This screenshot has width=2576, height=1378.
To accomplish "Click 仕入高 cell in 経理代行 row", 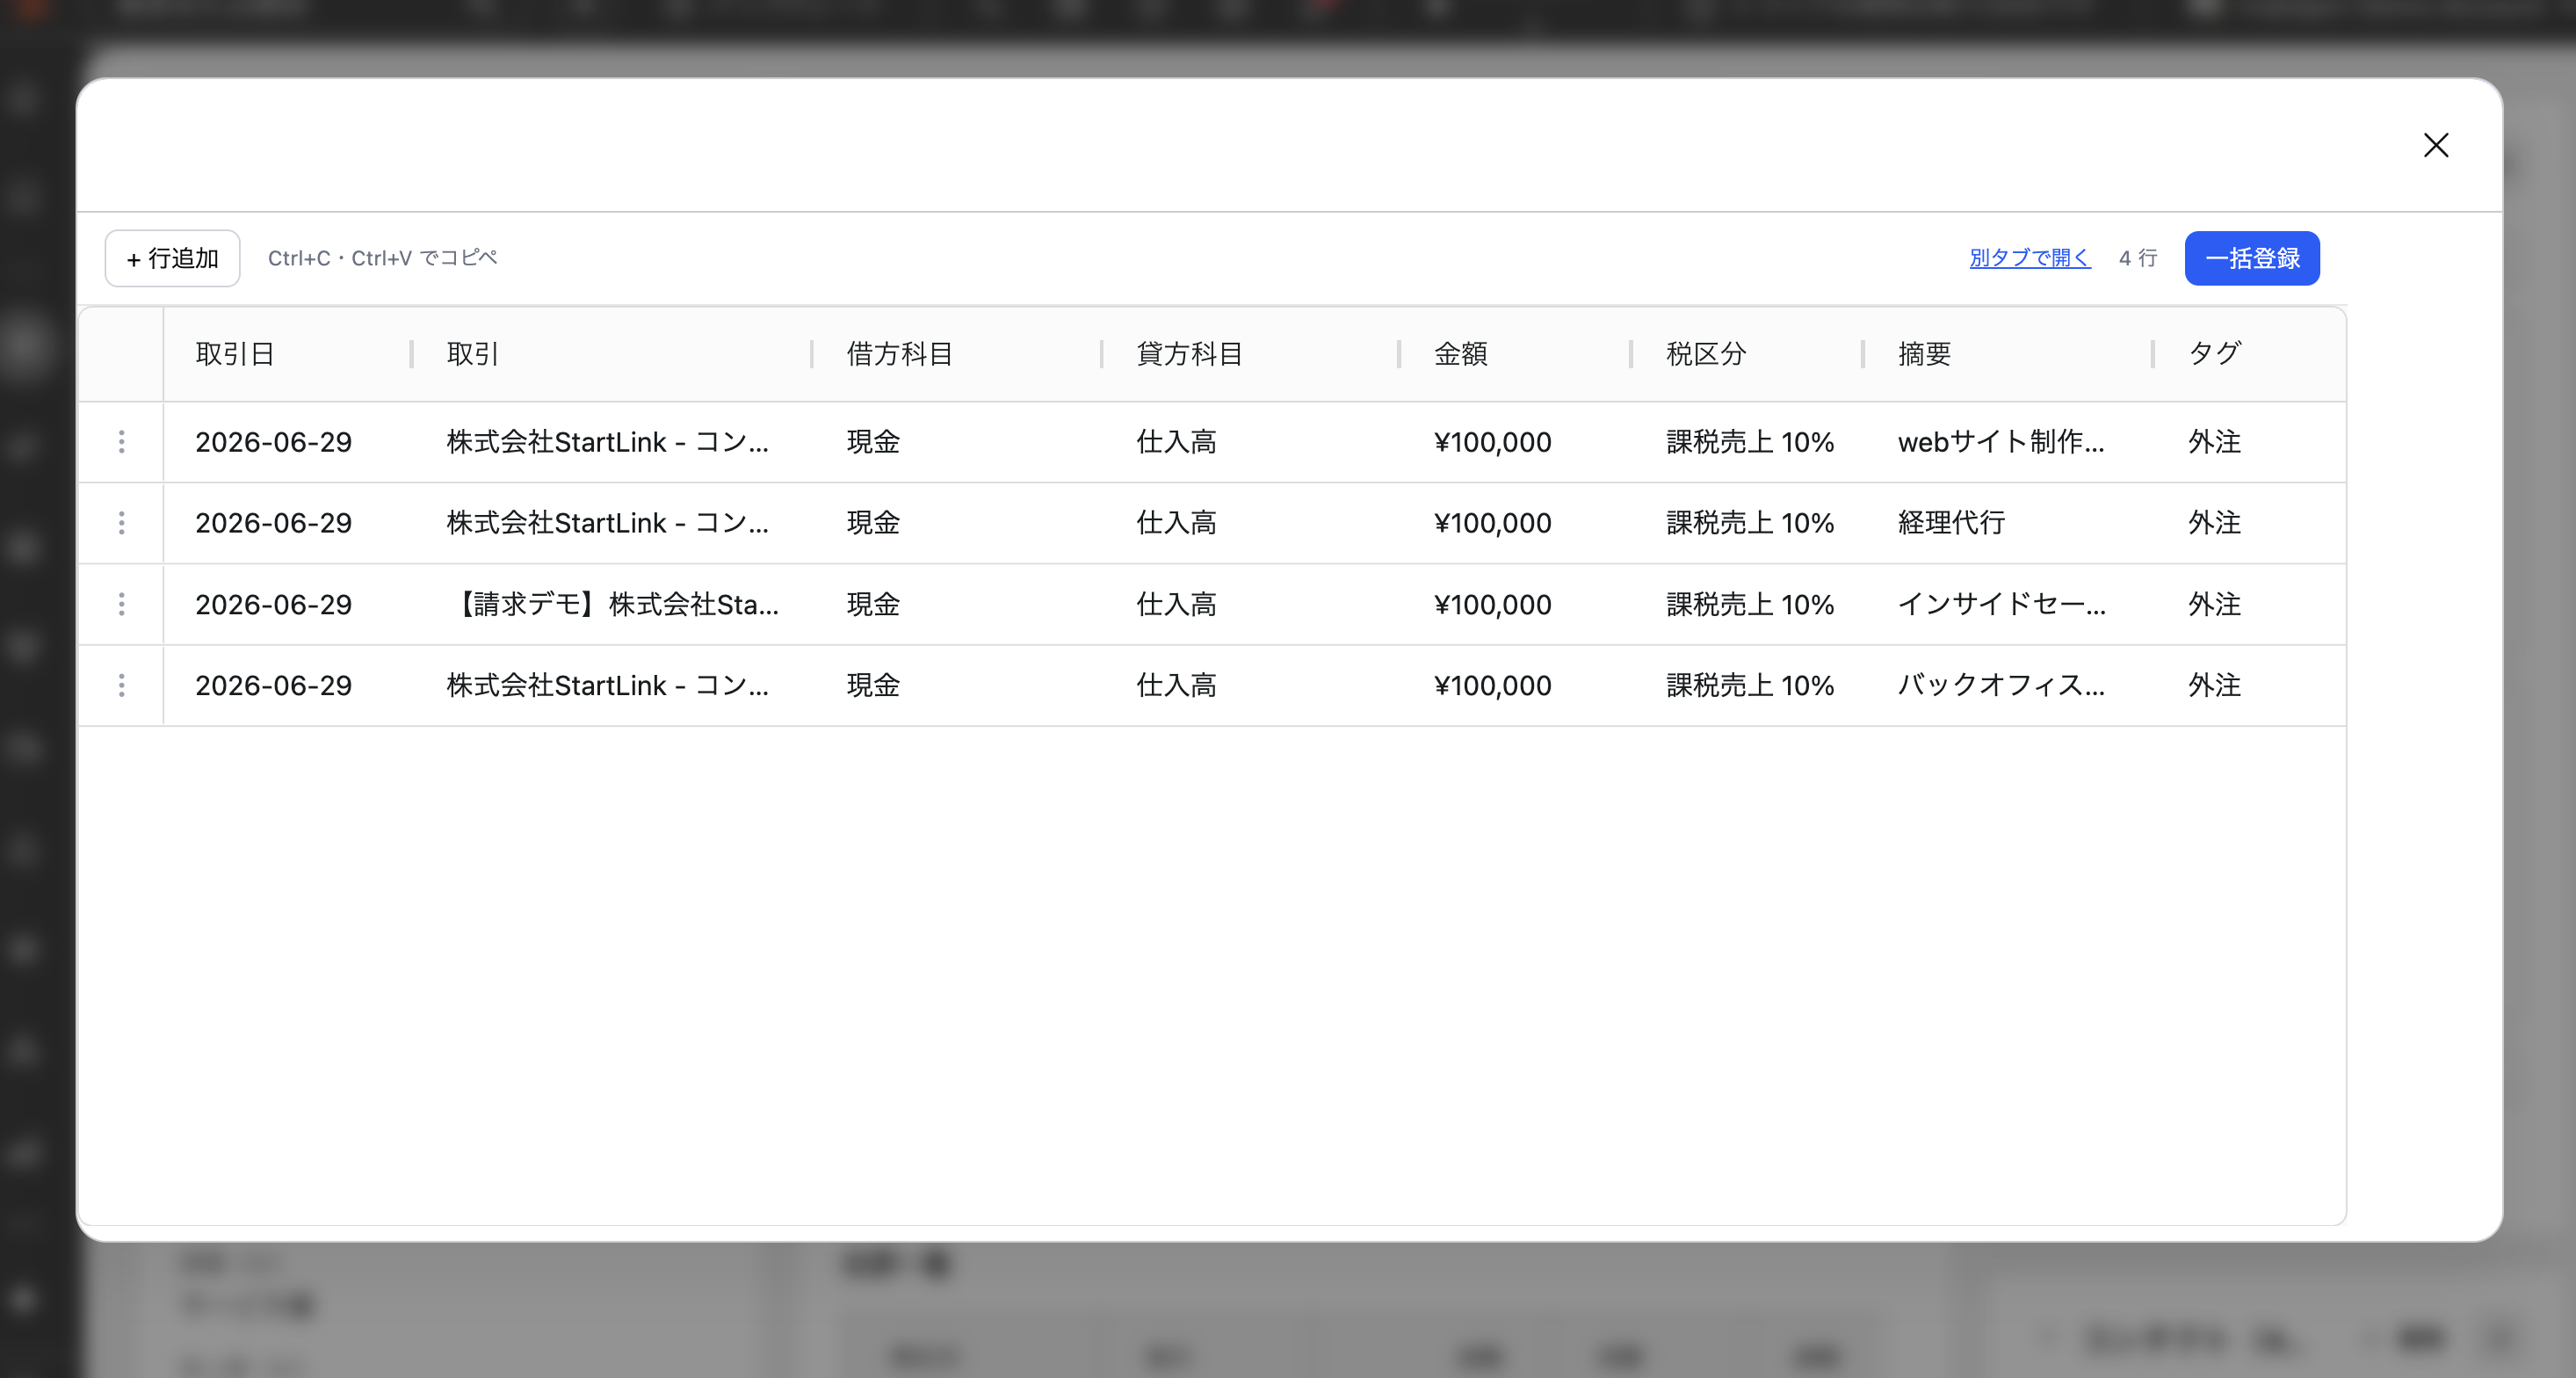I will coord(1250,523).
